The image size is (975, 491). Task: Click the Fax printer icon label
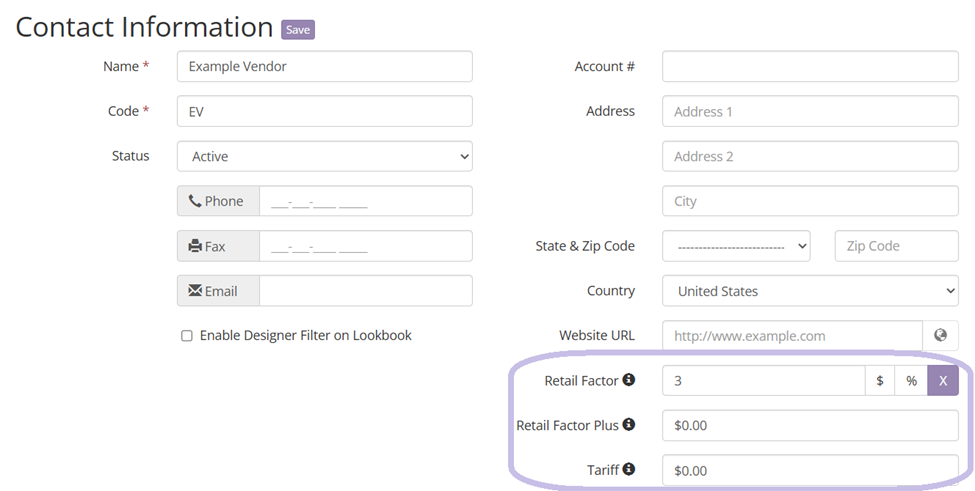coord(218,246)
